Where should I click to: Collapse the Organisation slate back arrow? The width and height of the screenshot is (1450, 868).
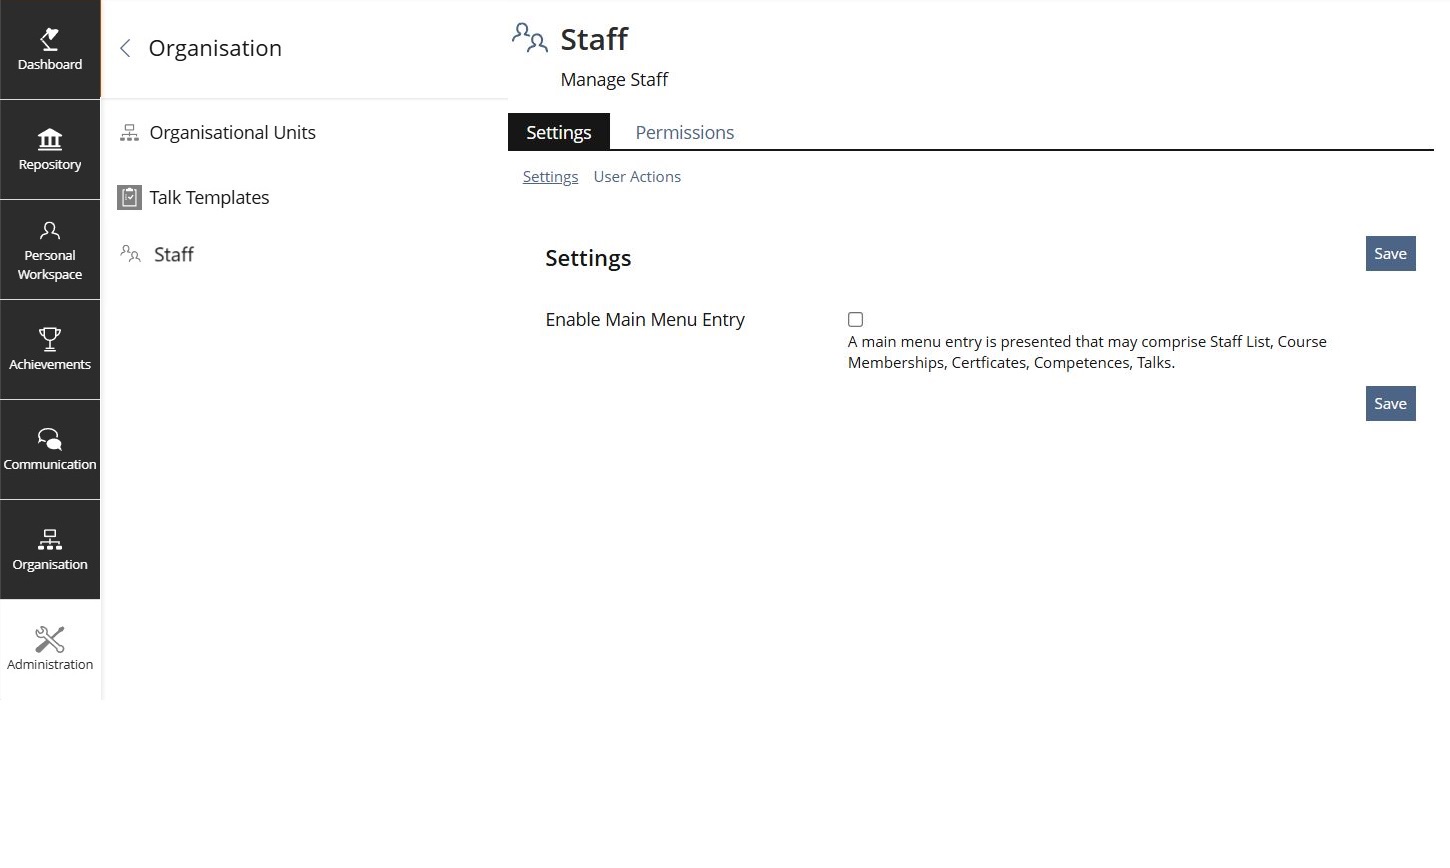(x=125, y=48)
